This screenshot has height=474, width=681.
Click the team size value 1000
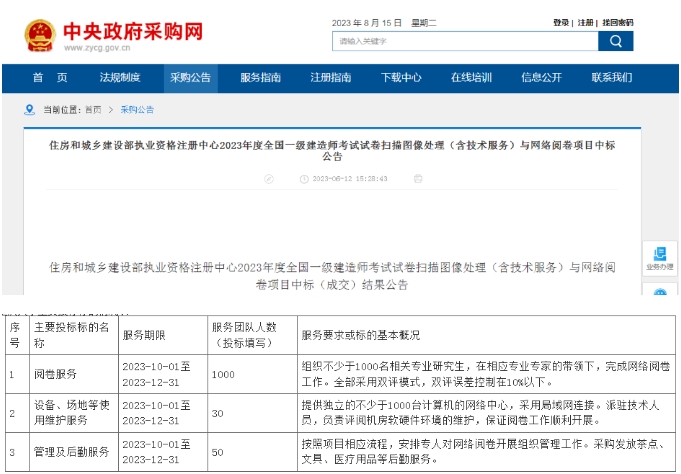[223, 375]
